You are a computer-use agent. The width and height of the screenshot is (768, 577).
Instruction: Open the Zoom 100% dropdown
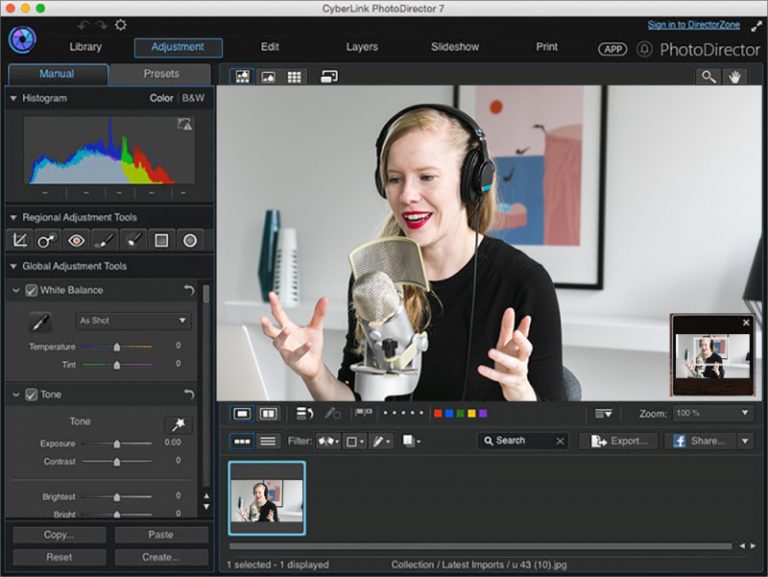[x=712, y=413]
